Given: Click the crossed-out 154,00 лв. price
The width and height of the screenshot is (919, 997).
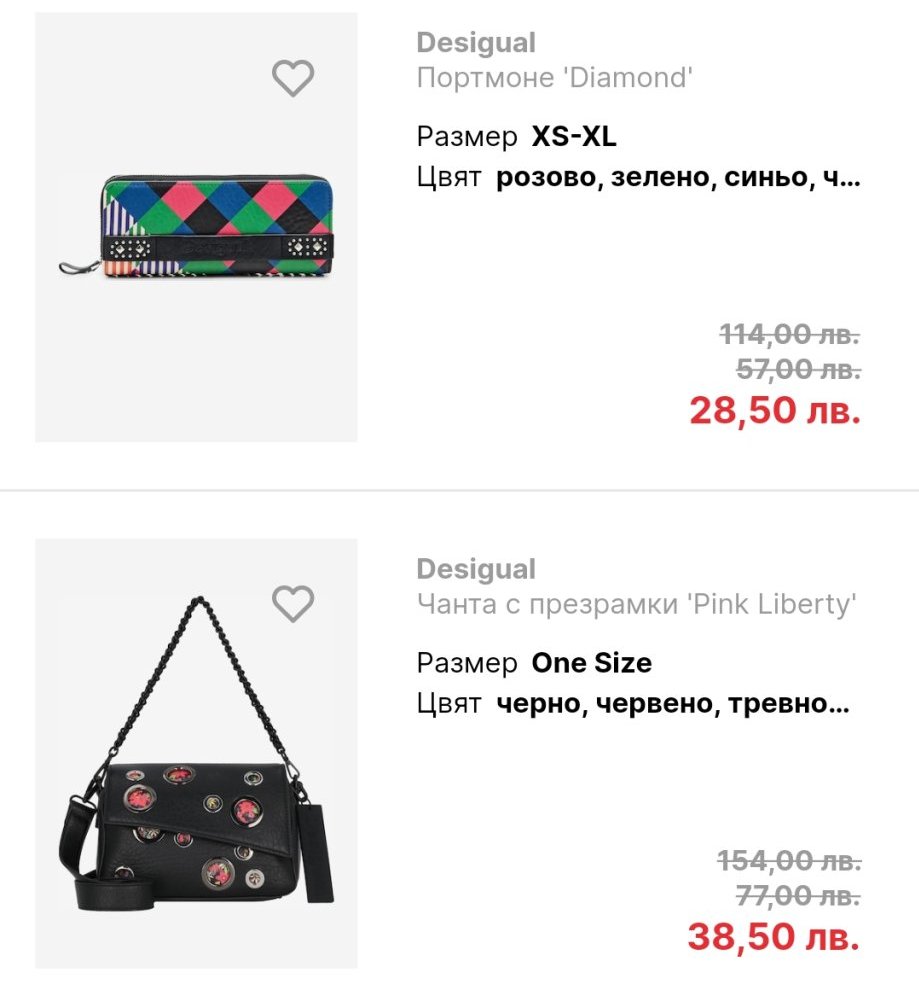Looking at the screenshot, I should pyautogui.click(x=790, y=860).
